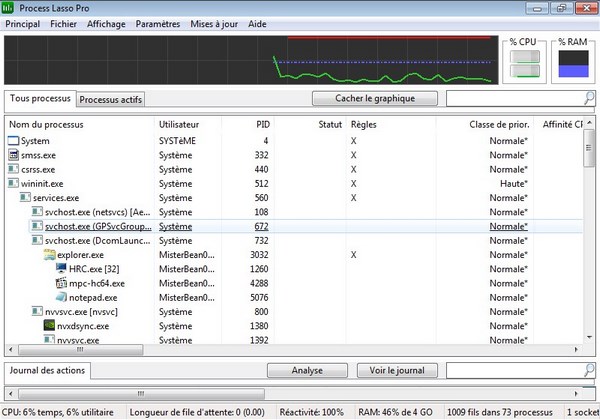Open the Aide menu
600x420 pixels.
coord(257,24)
